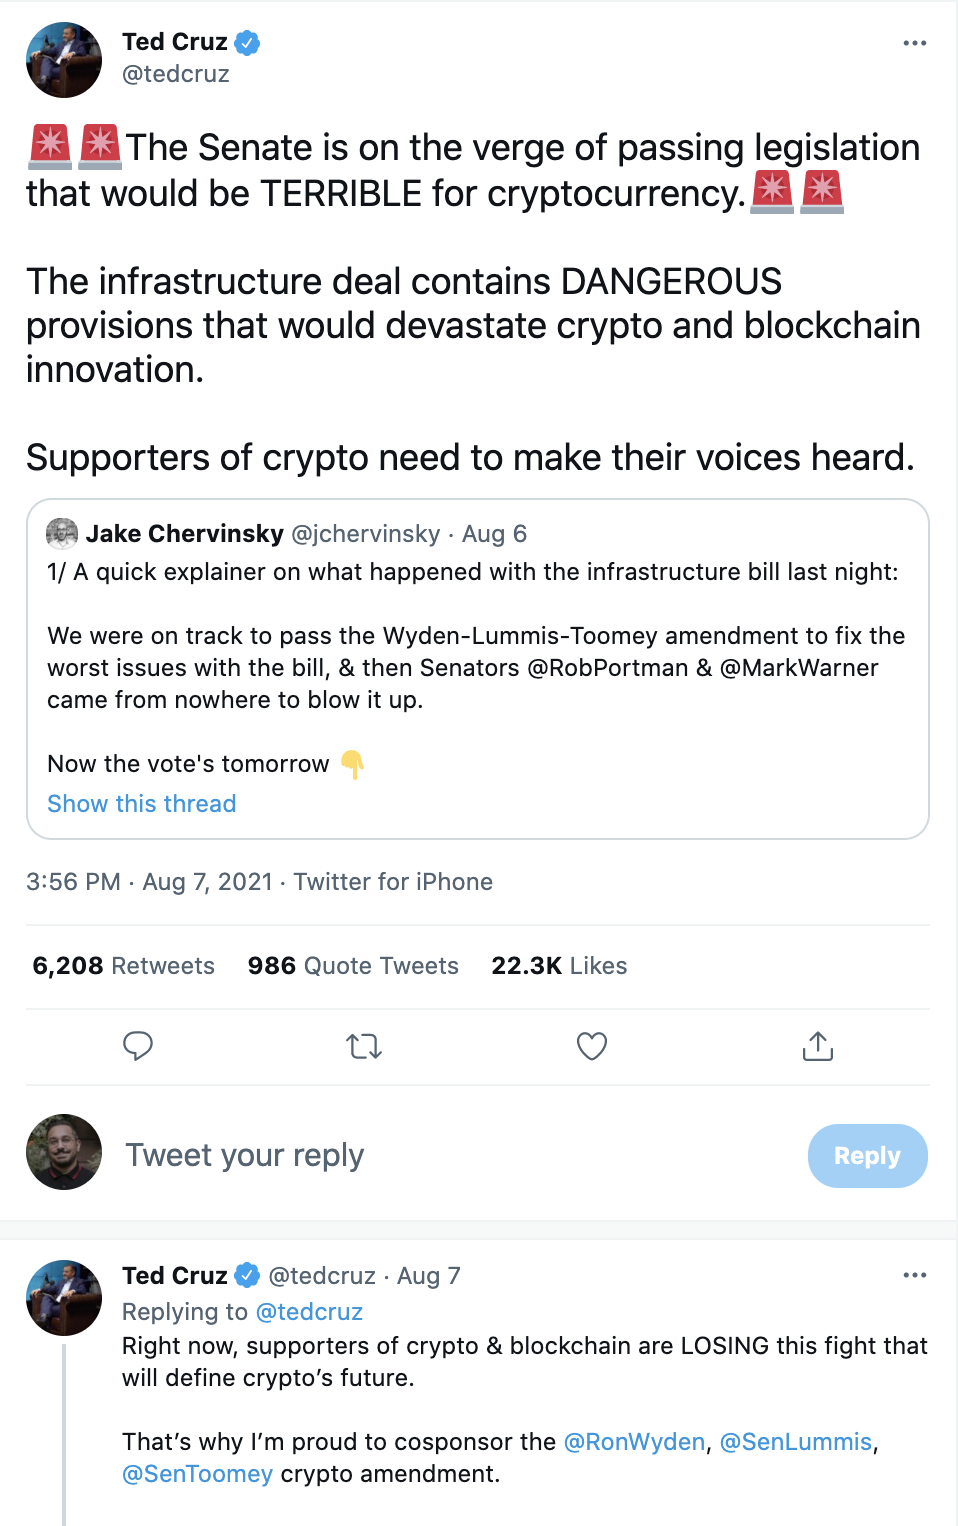The height and width of the screenshot is (1526, 958).
Task: Open more options on main tweet
Action: click(x=914, y=43)
